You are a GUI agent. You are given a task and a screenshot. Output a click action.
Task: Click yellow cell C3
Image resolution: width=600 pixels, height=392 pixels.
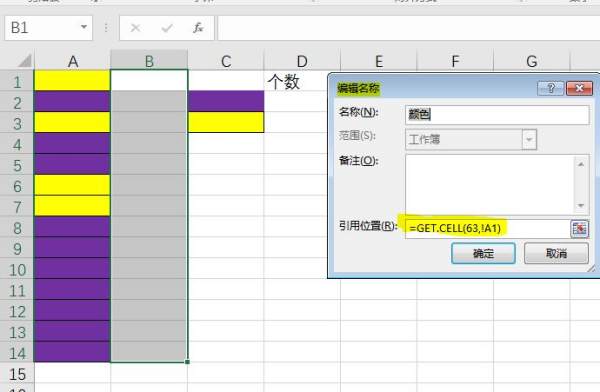226,122
